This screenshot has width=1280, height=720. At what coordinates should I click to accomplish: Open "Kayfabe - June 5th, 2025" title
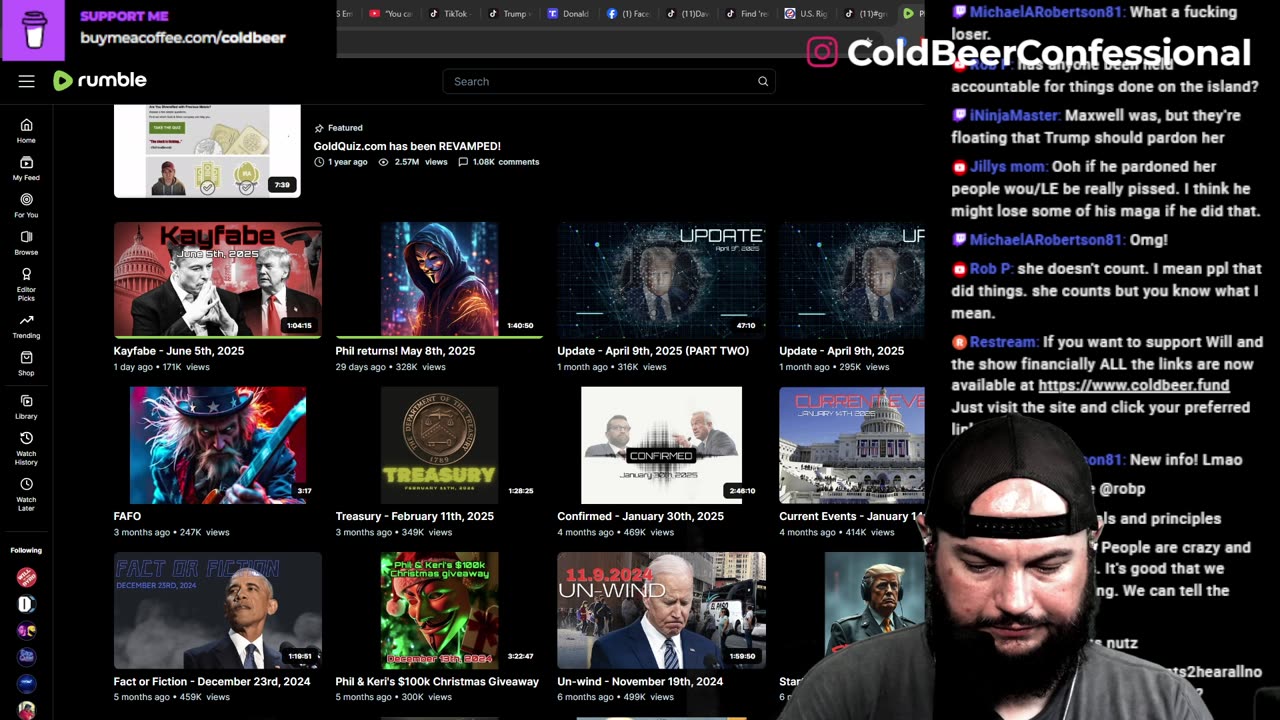coord(179,351)
